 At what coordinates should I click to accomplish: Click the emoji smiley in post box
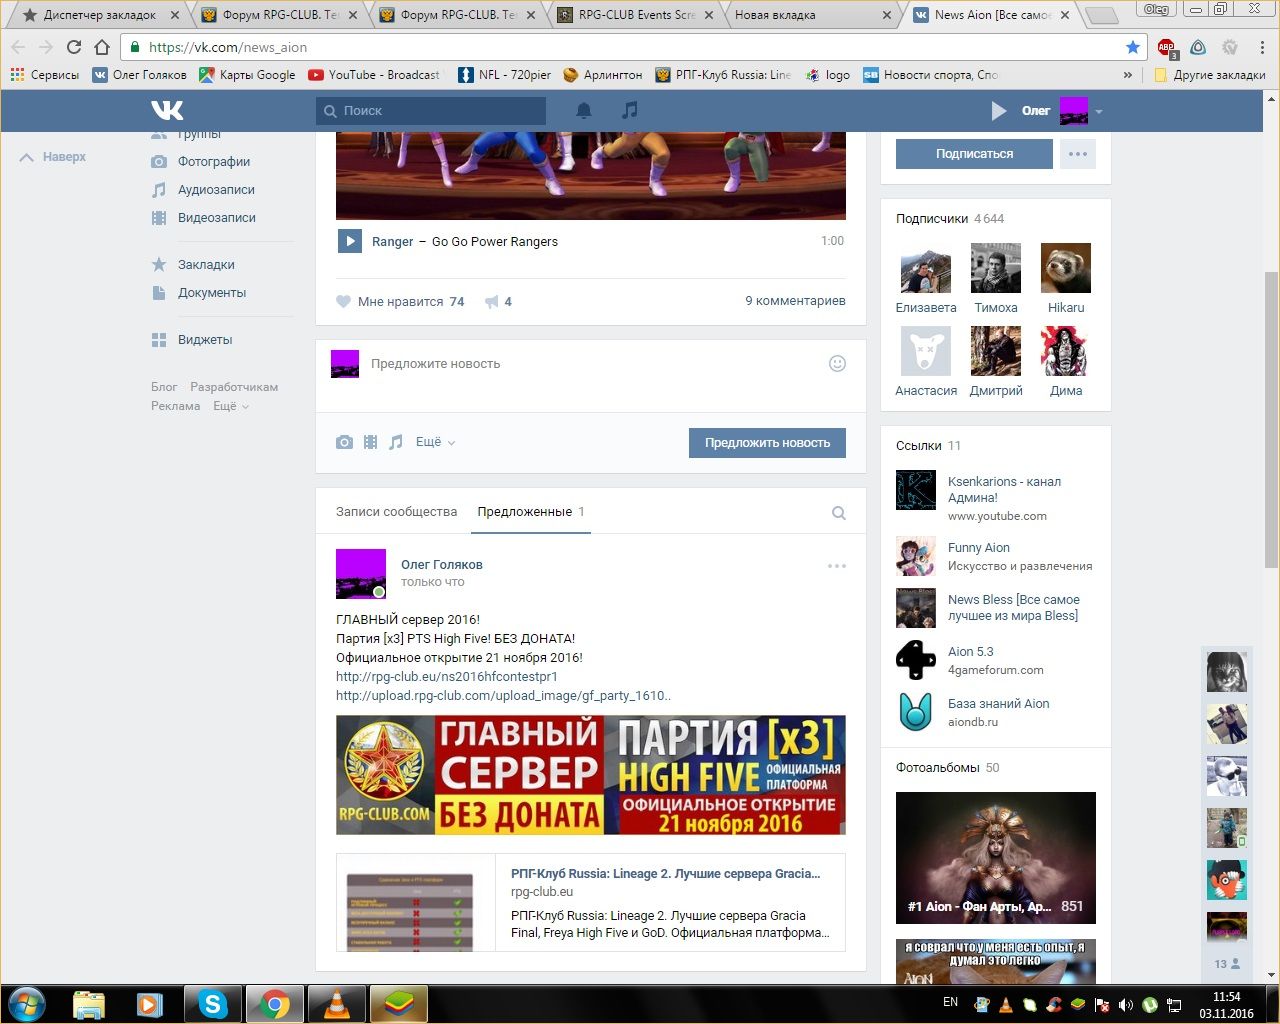coord(837,364)
